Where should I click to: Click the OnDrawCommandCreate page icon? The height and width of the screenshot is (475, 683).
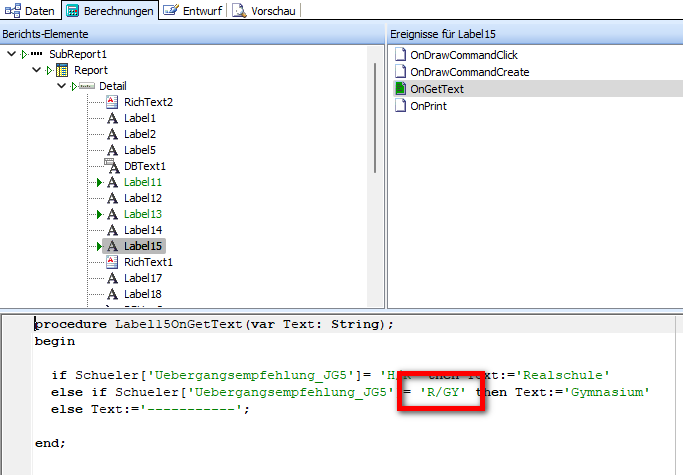point(400,71)
